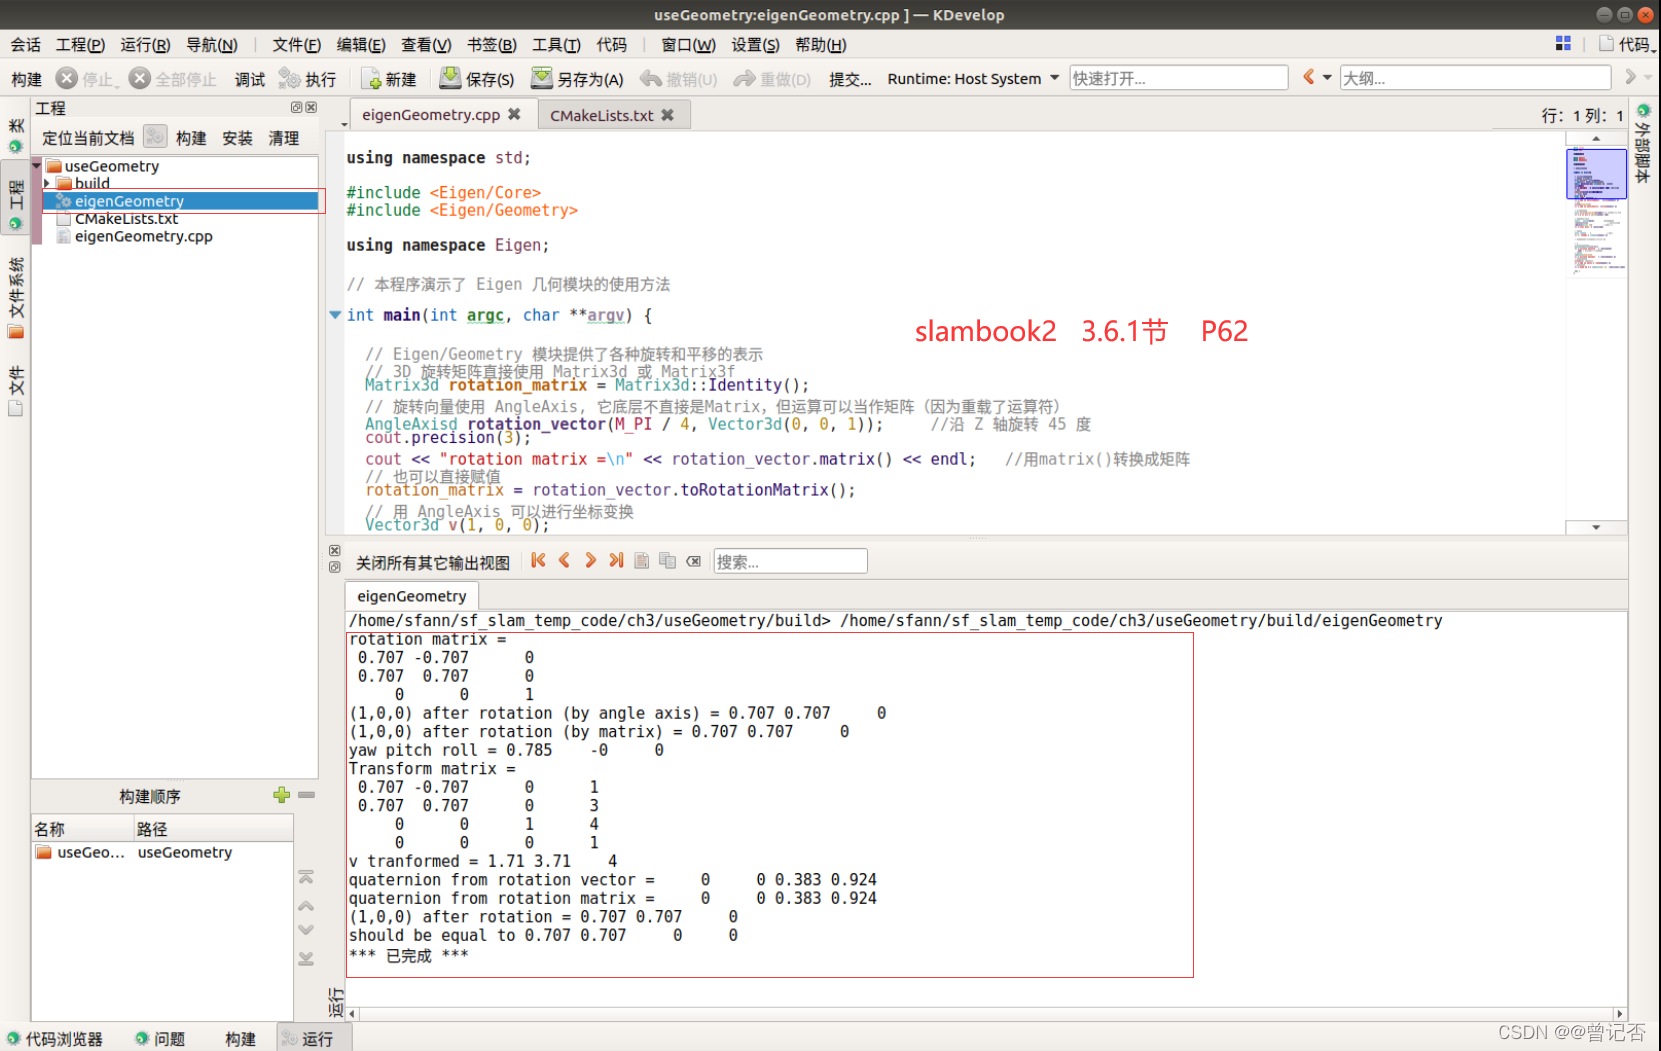Toggle the 文件系统 side panel
1661x1051 pixels.
[x=16, y=297]
